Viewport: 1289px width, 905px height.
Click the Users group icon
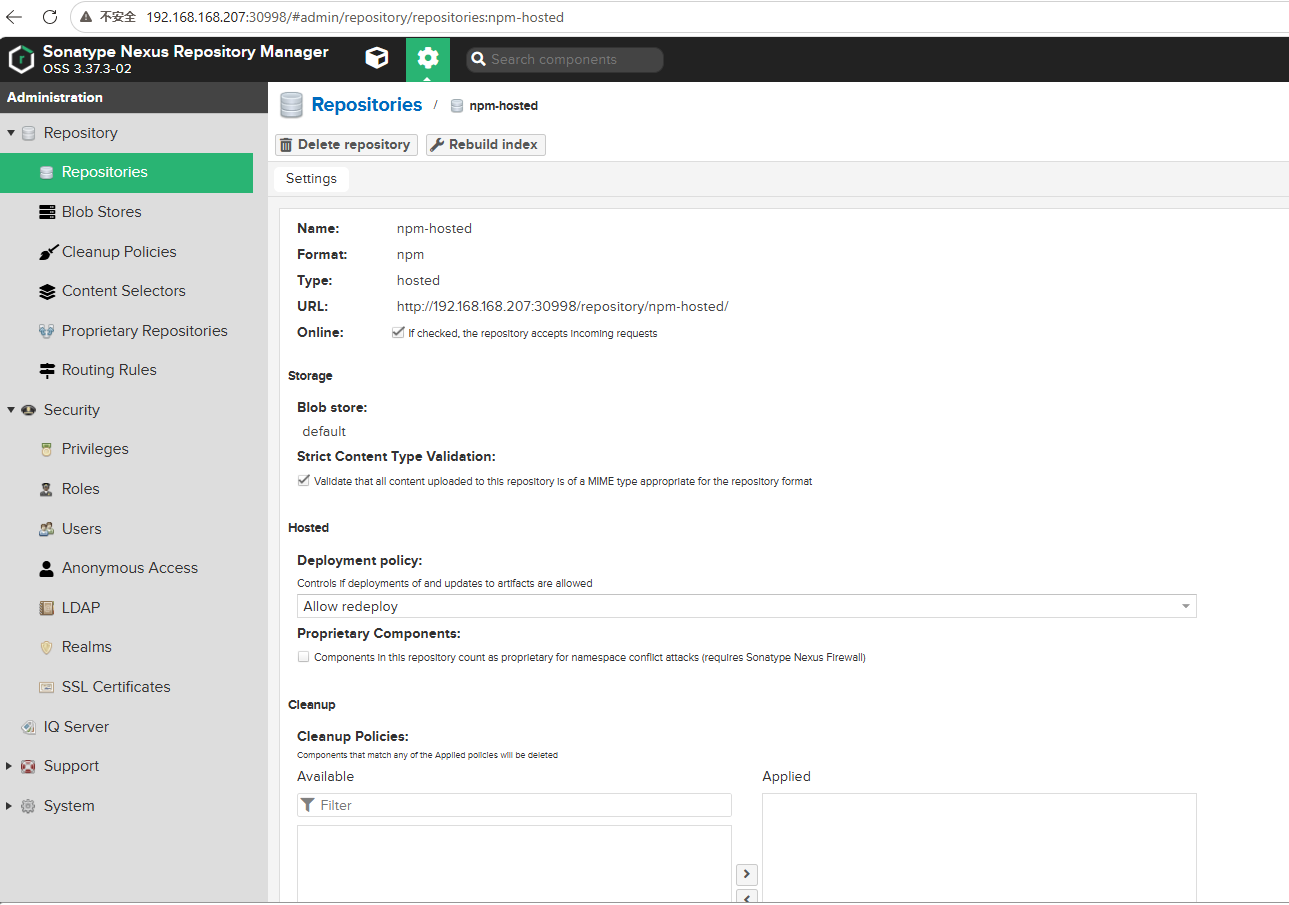click(47, 529)
